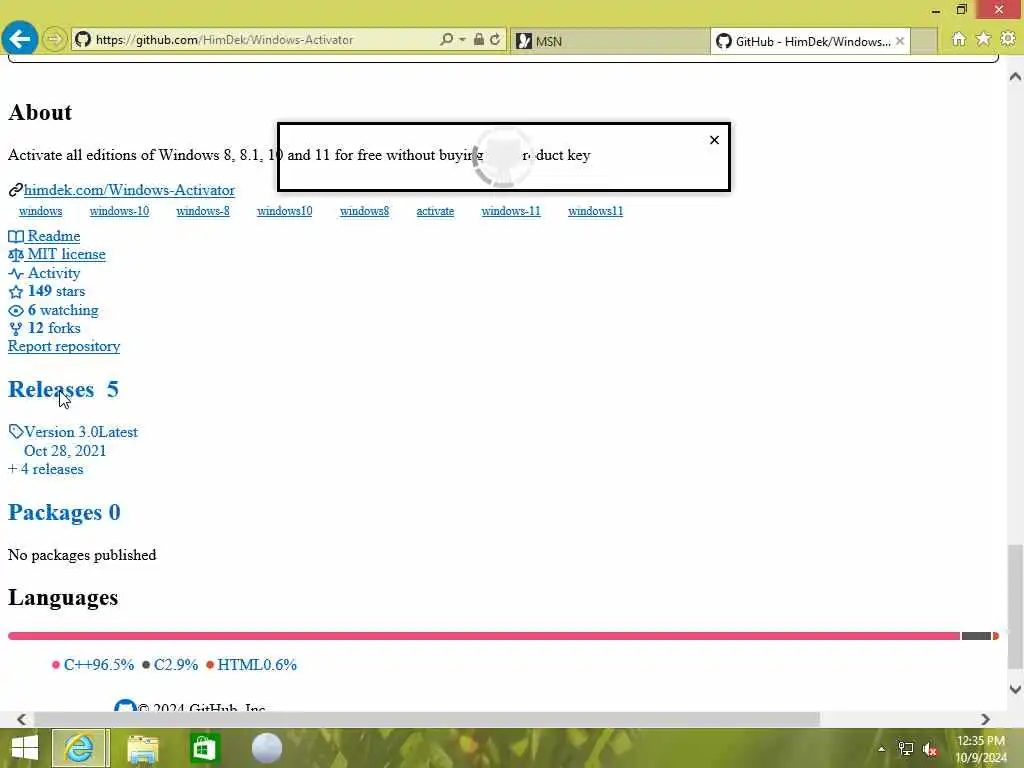Click the dark gray C segment of language bar
The width and height of the screenshot is (1024, 768).
976,636
